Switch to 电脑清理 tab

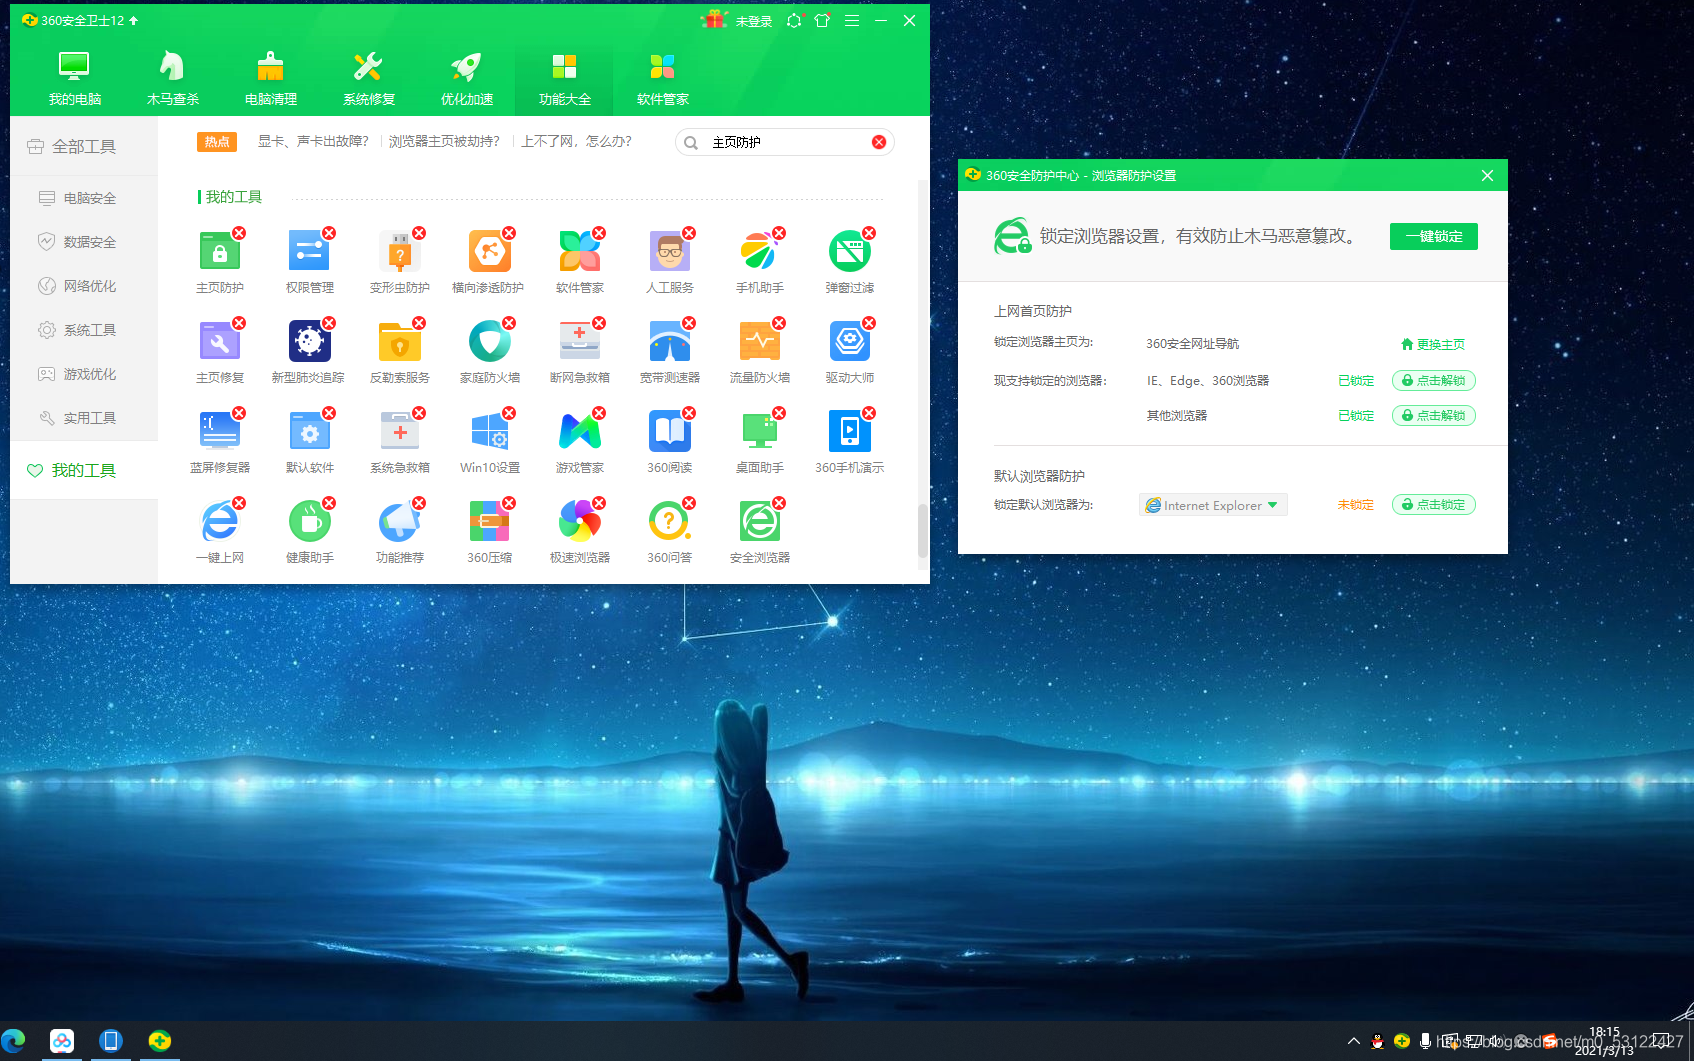pyautogui.click(x=271, y=78)
